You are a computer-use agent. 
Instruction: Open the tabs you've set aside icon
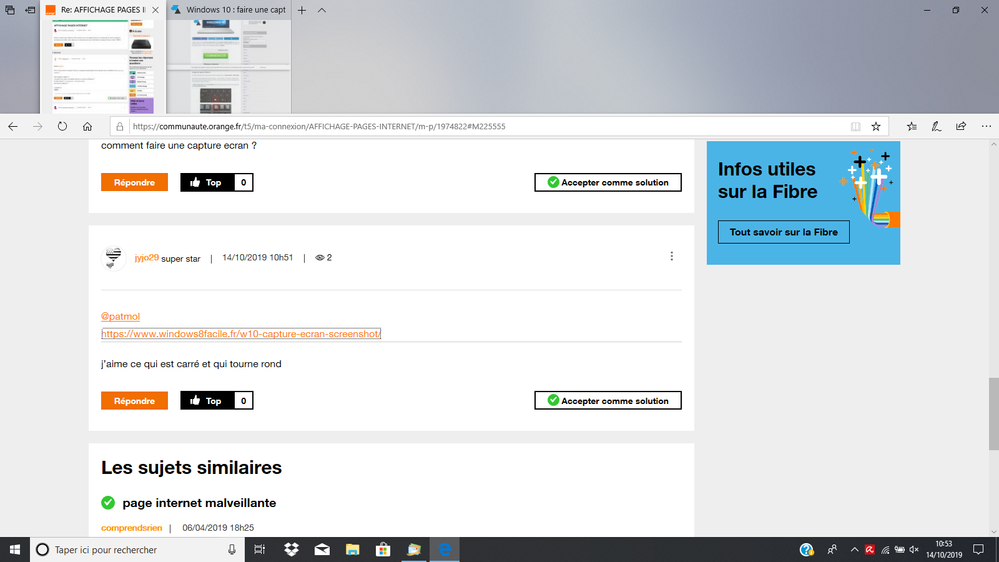(10, 10)
